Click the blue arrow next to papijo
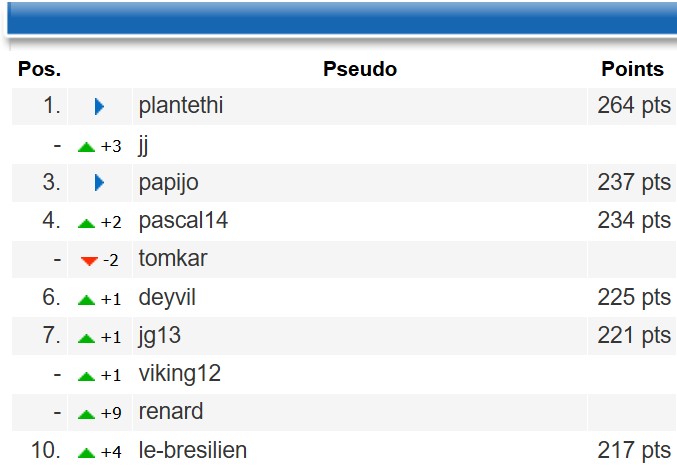This screenshot has width=677, height=470. click(x=99, y=183)
